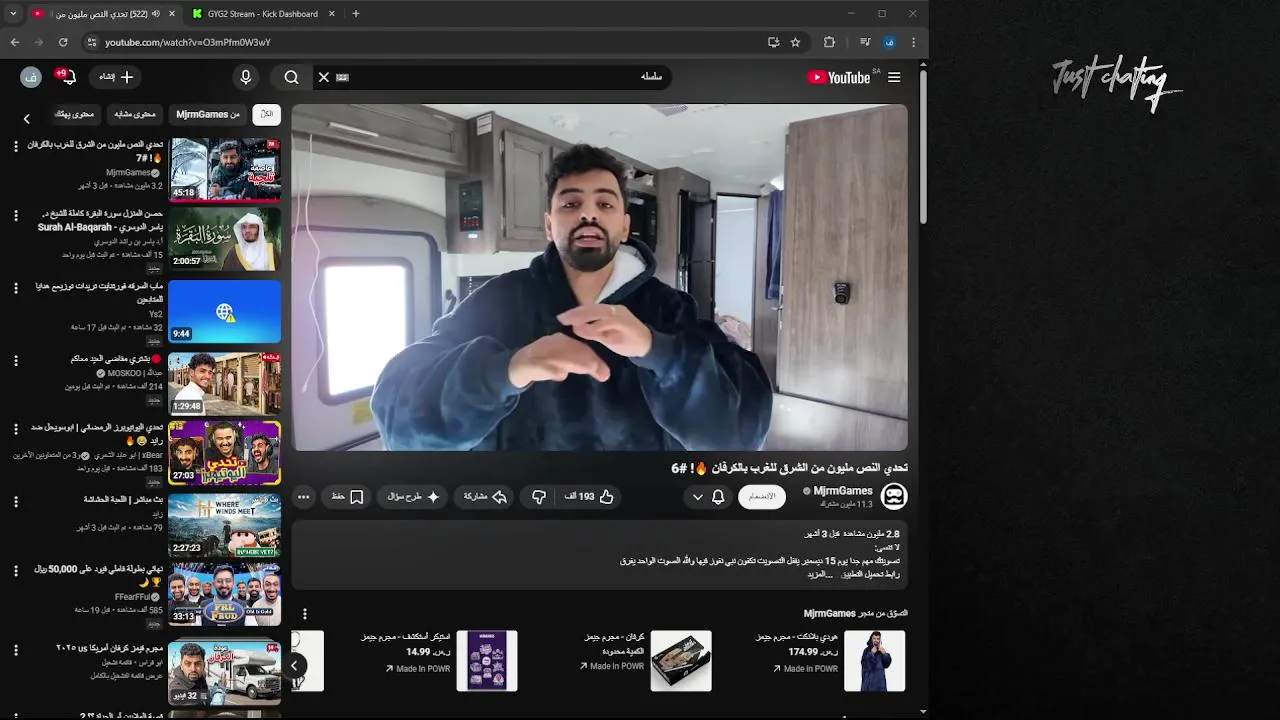Ask a question (طرح سؤال) button
This screenshot has height=720, width=1280.
click(414, 496)
